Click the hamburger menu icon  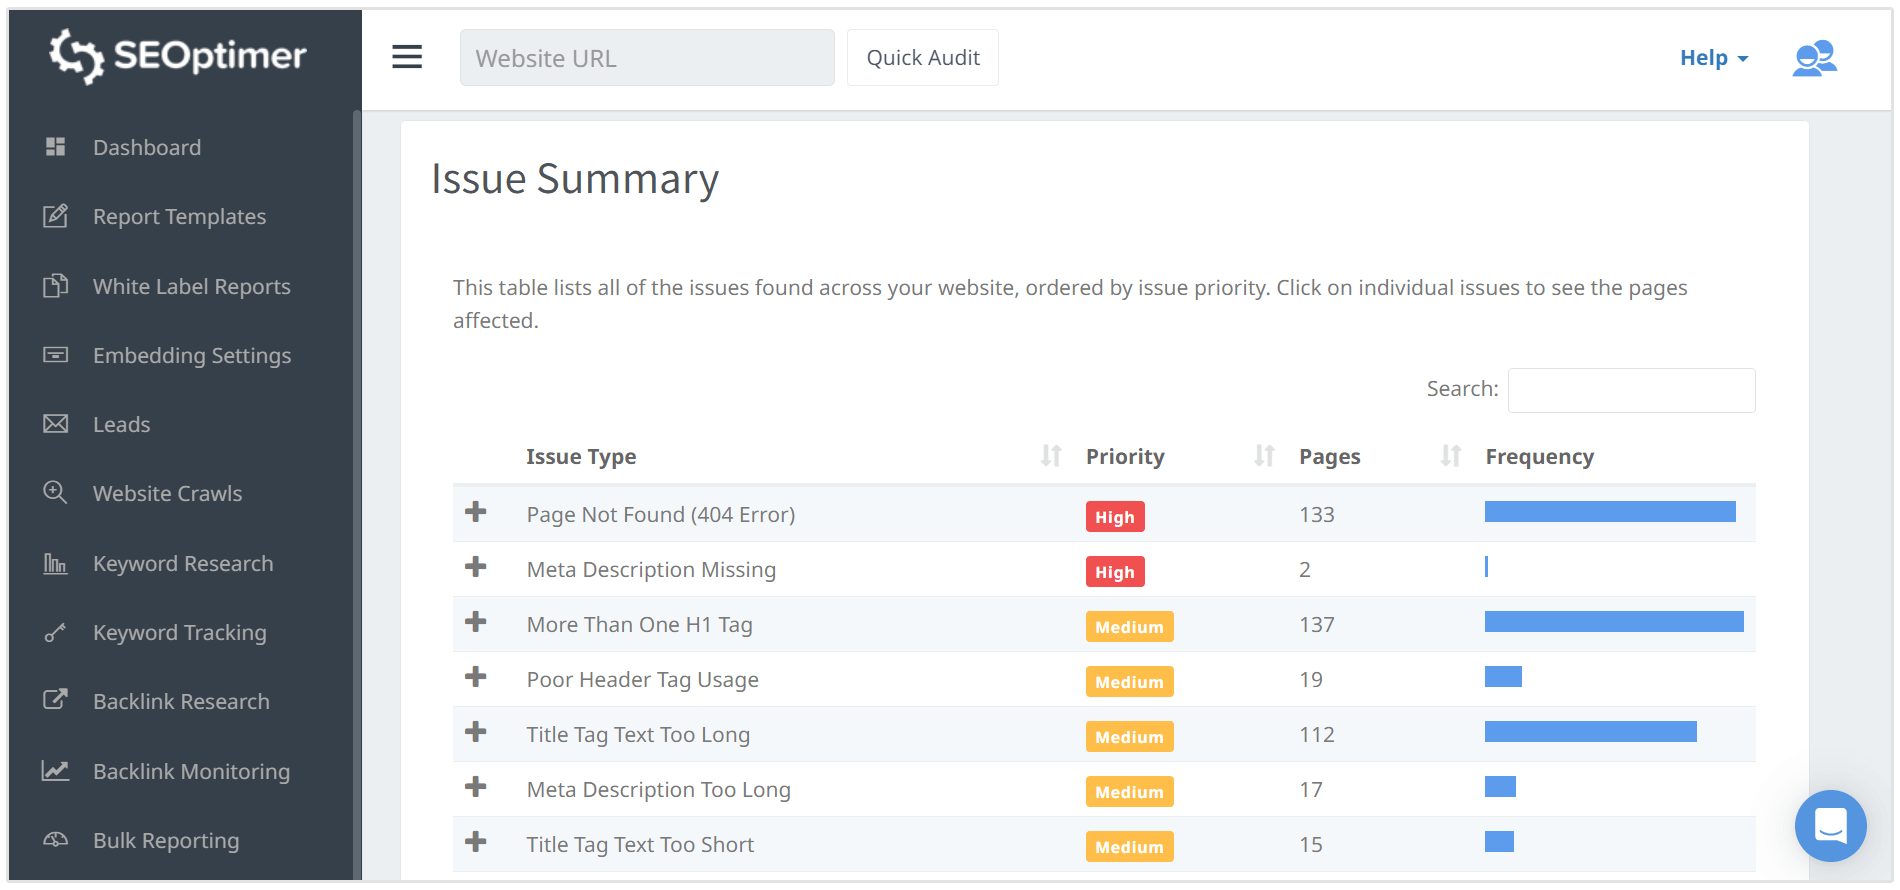coord(407,57)
